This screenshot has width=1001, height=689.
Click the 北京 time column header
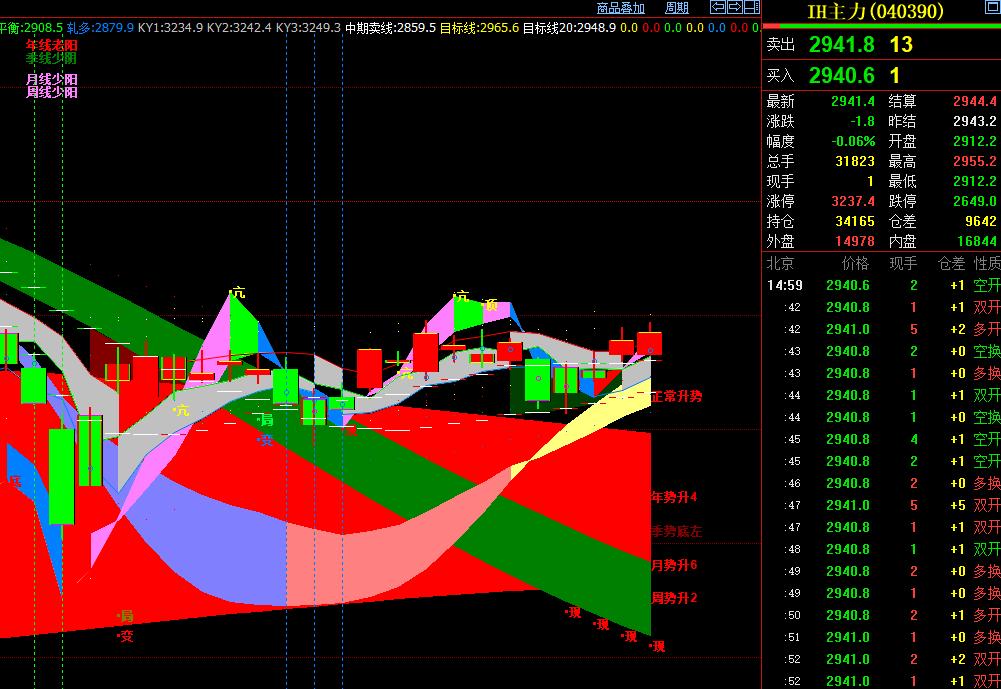pyautogui.click(x=780, y=264)
